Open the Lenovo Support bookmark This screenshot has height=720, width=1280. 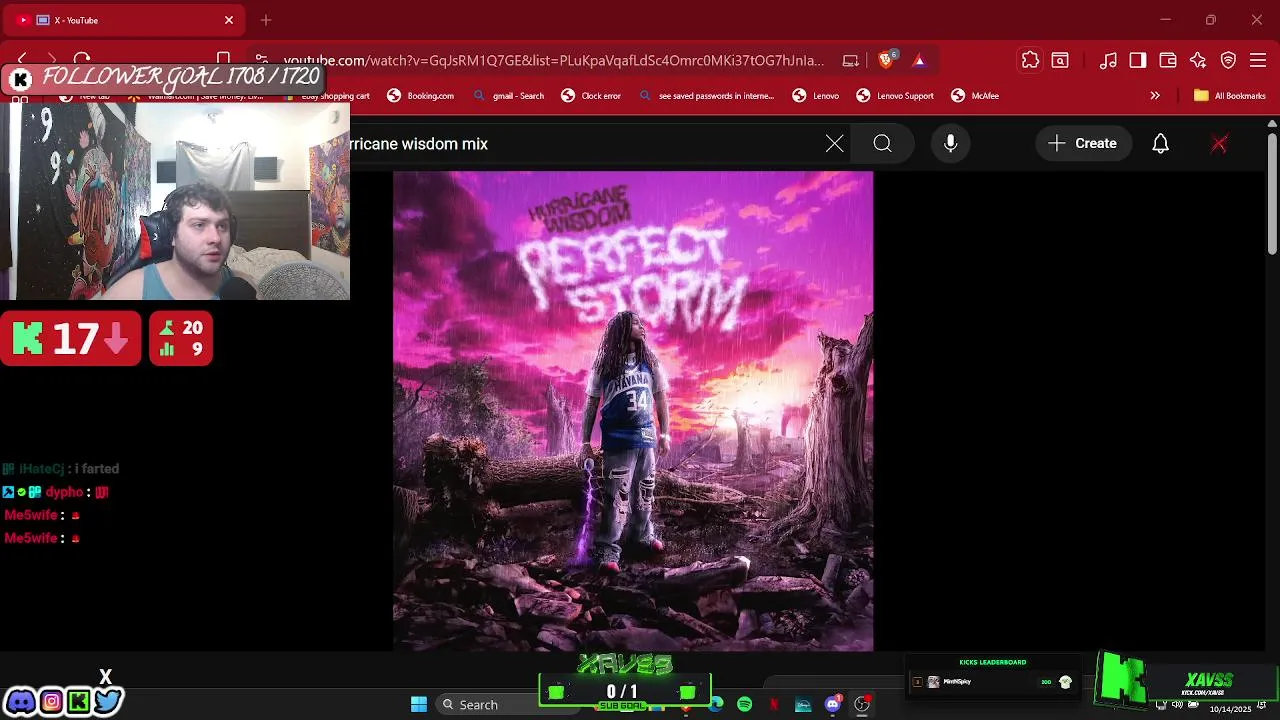point(895,96)
